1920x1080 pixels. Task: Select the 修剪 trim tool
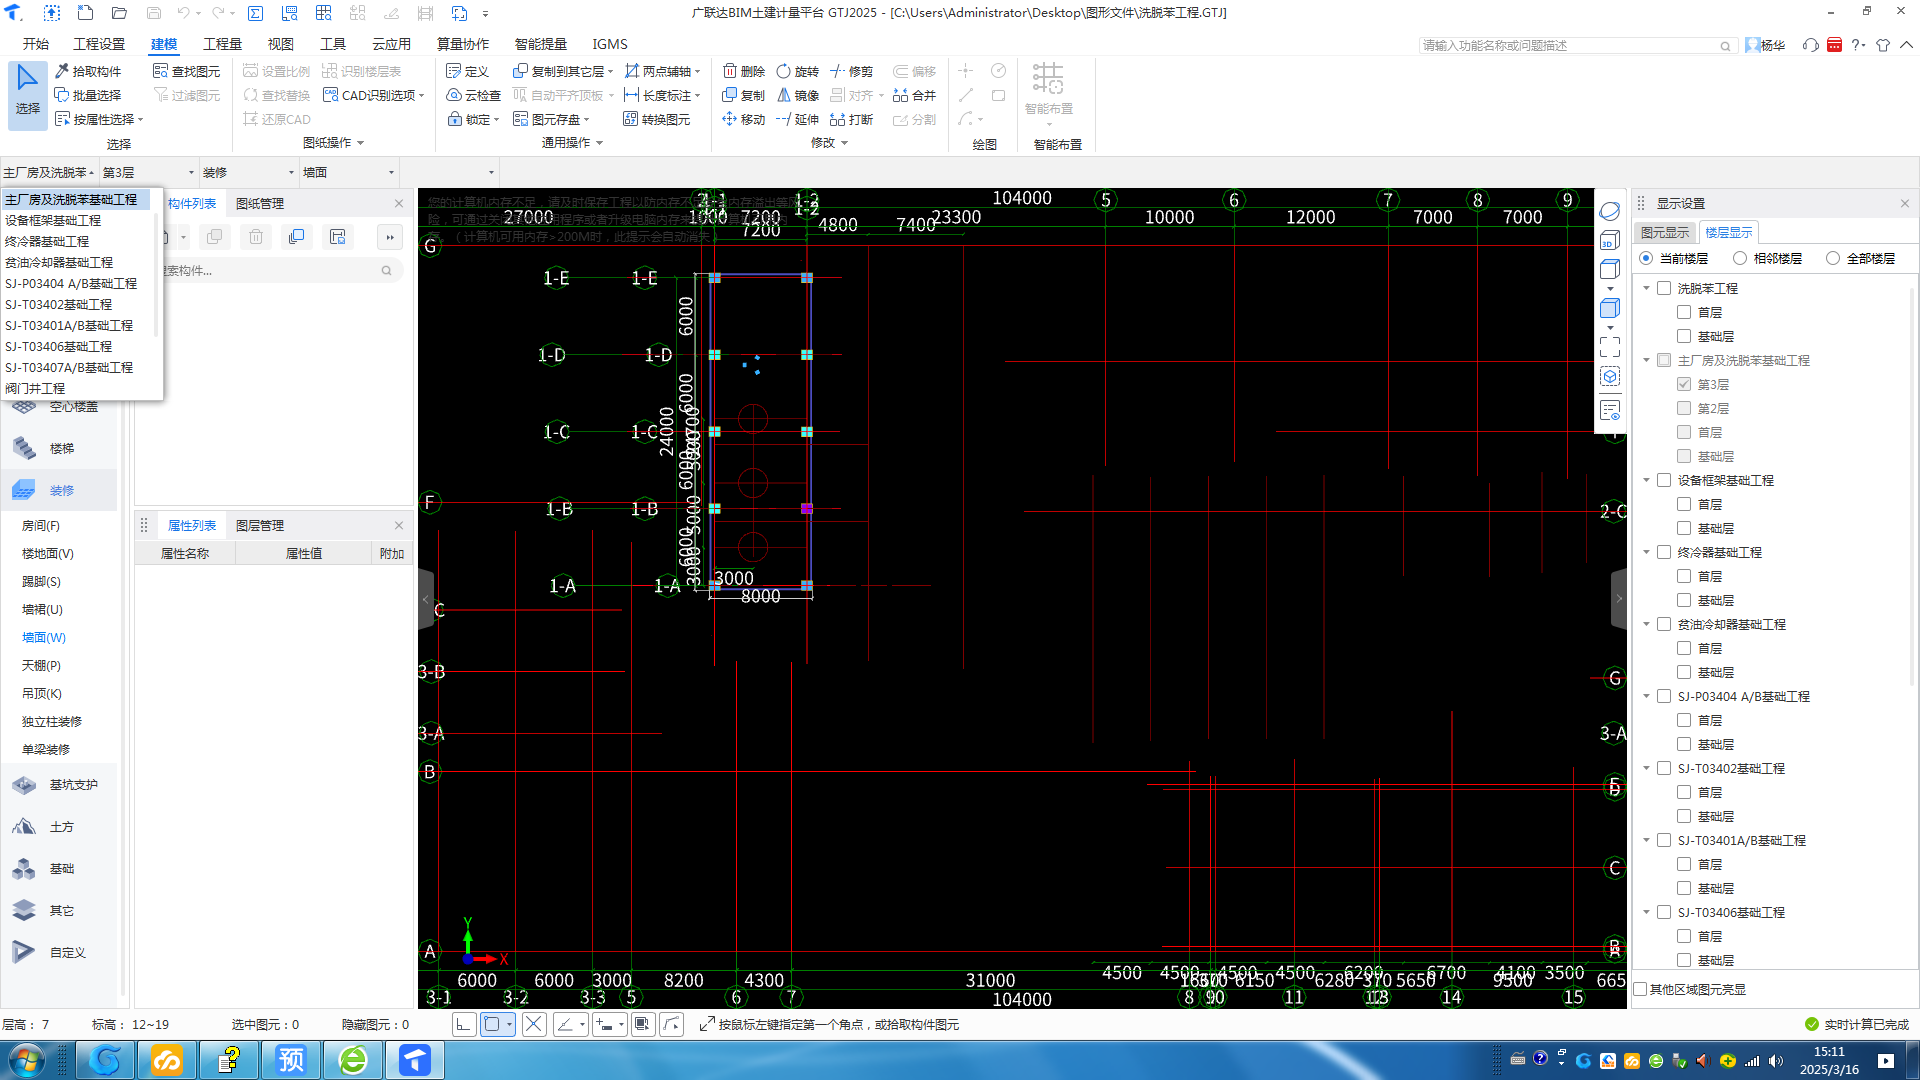[x=852, y=71]
